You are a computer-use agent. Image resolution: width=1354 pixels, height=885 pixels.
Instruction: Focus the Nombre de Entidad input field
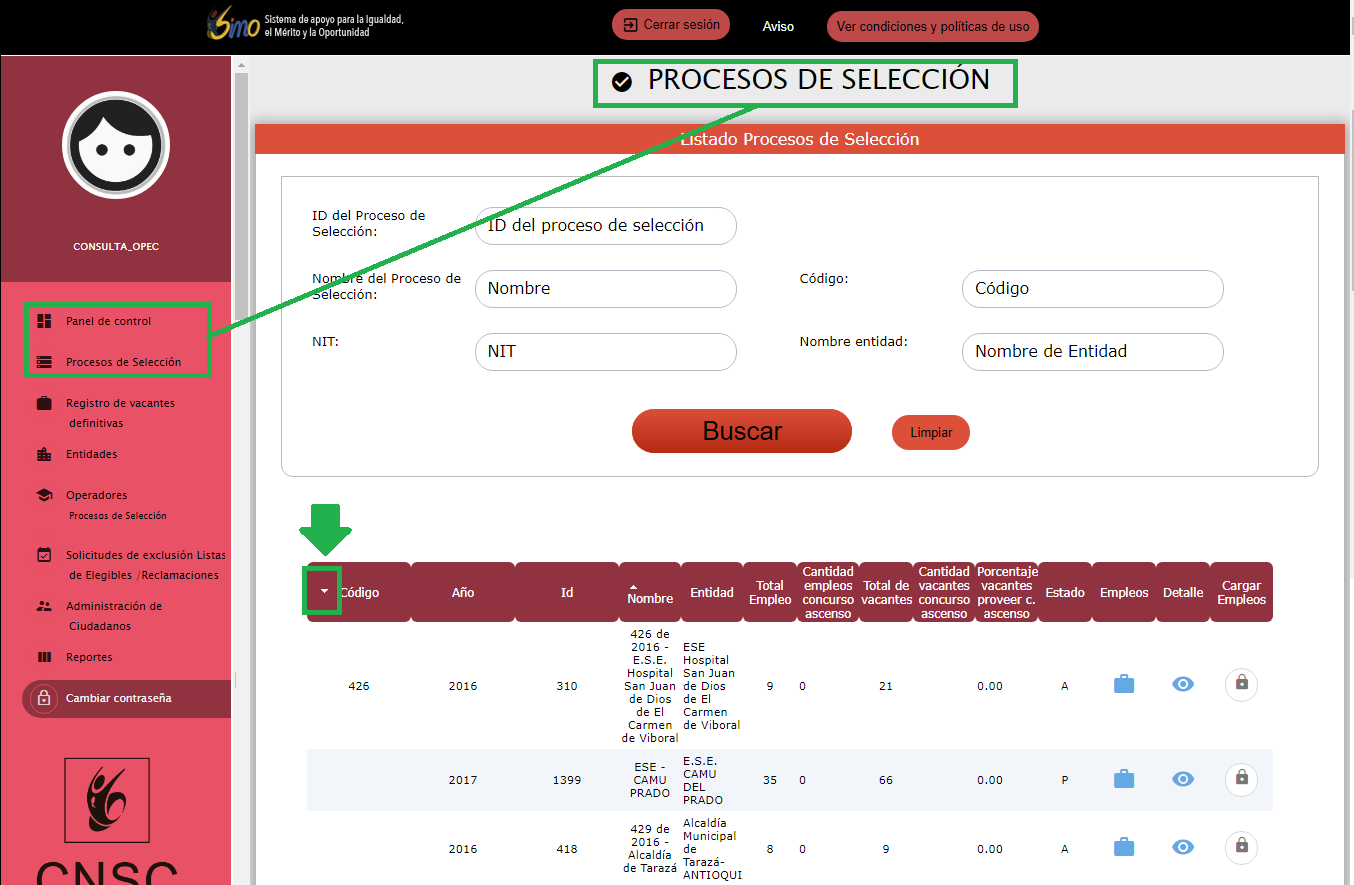coord(1092,352)
